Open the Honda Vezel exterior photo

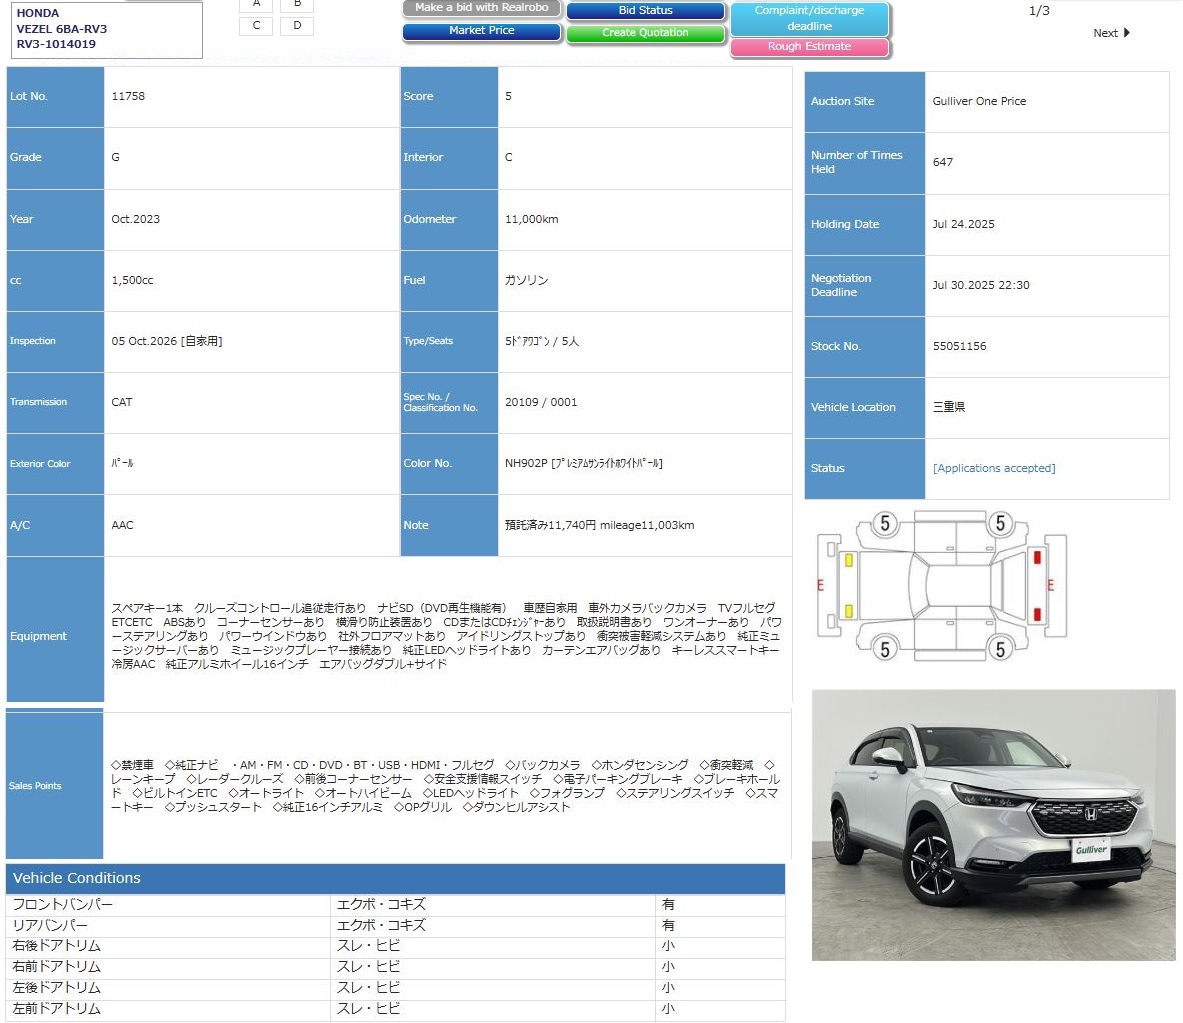click(993, 824)
